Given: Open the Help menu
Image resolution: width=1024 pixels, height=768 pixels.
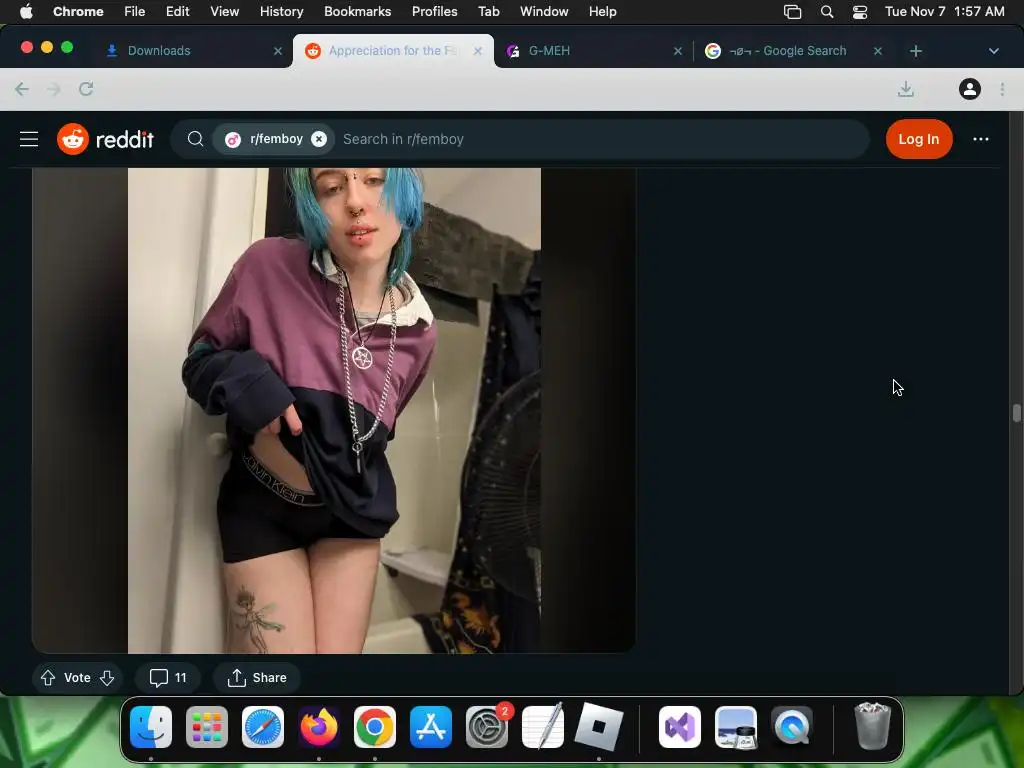Looking at the screenshot, I should pyautogui.click(x=602, y=11).
